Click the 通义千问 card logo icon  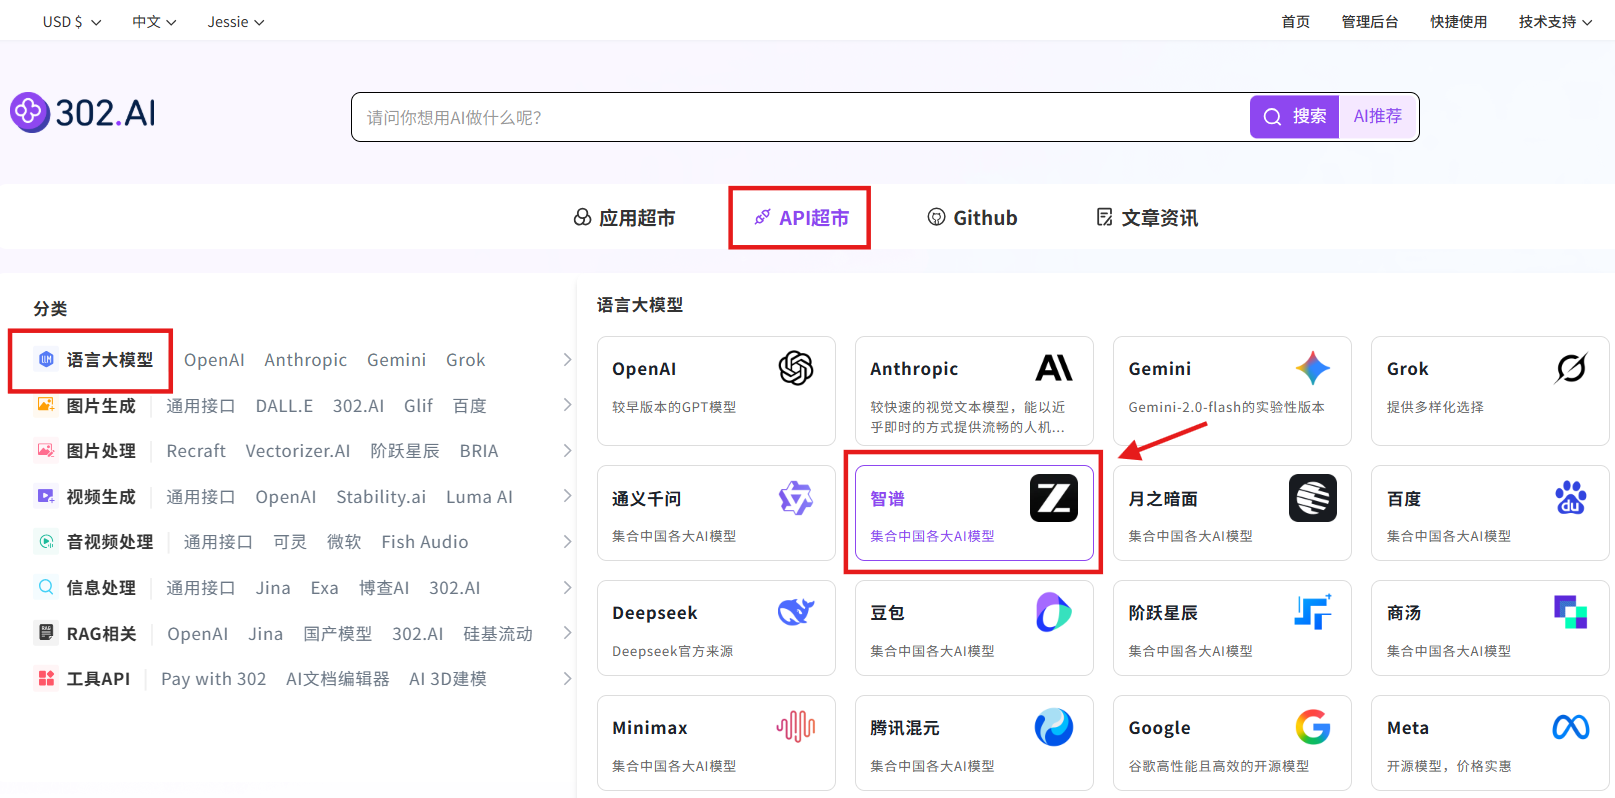pos(796,498)
